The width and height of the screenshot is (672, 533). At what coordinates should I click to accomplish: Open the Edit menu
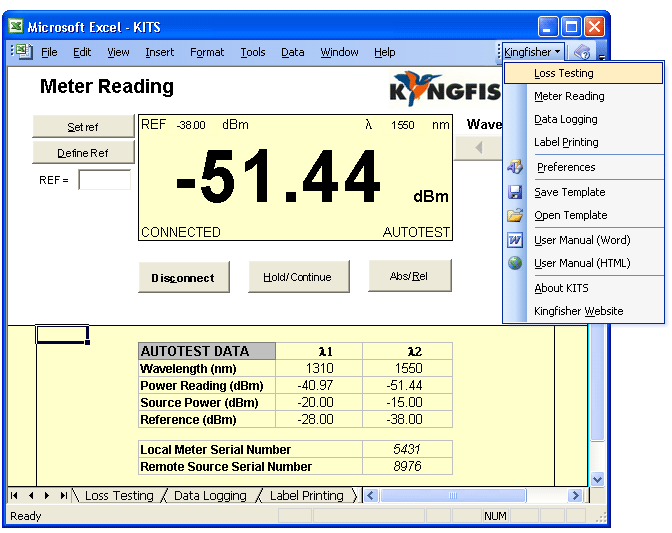pyautogui.click(x=82, y=52)
